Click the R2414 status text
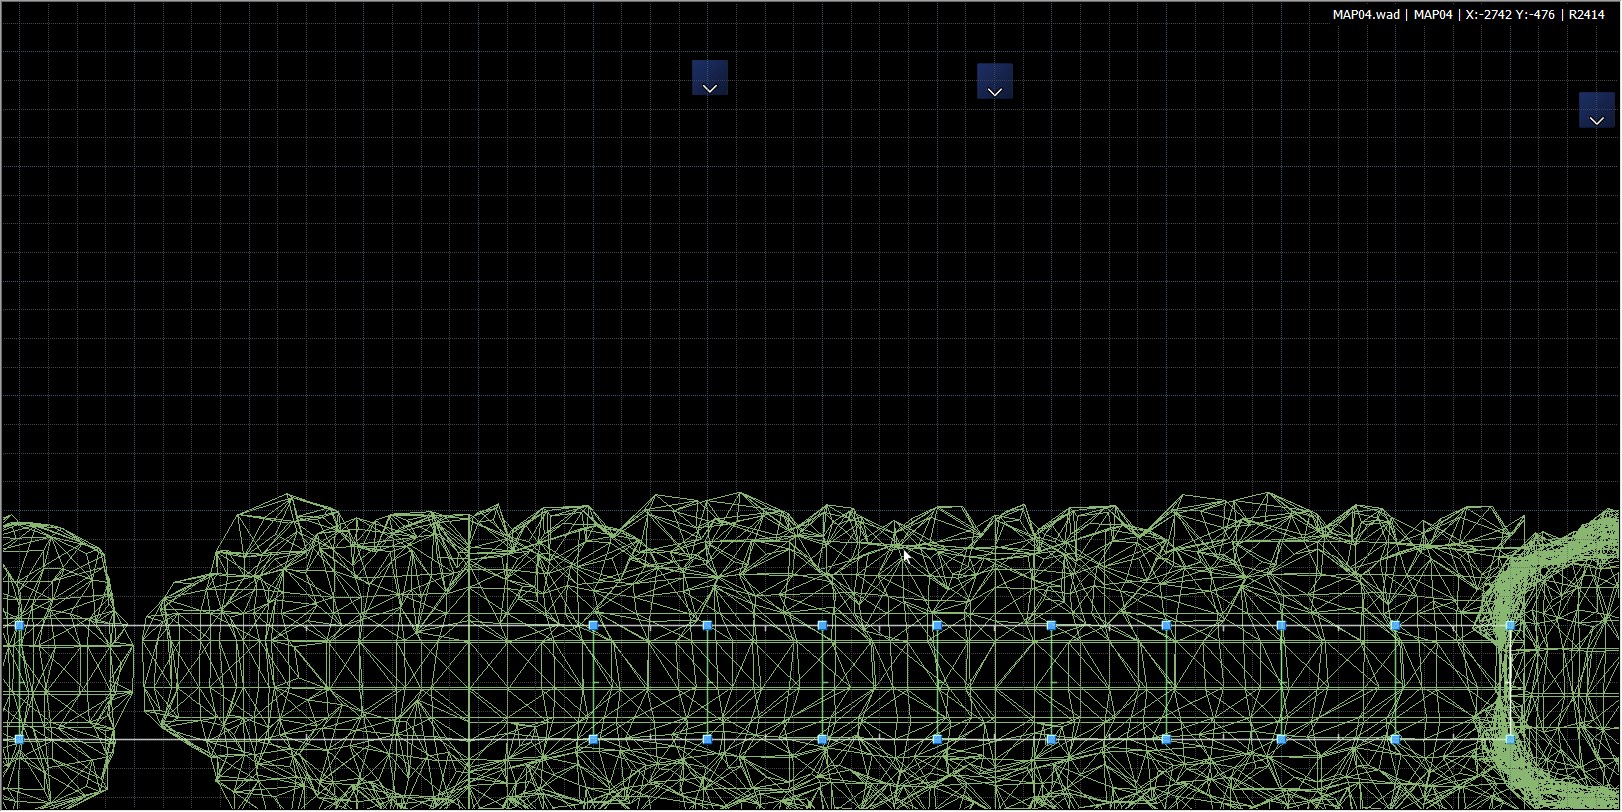 (1587, 15)
